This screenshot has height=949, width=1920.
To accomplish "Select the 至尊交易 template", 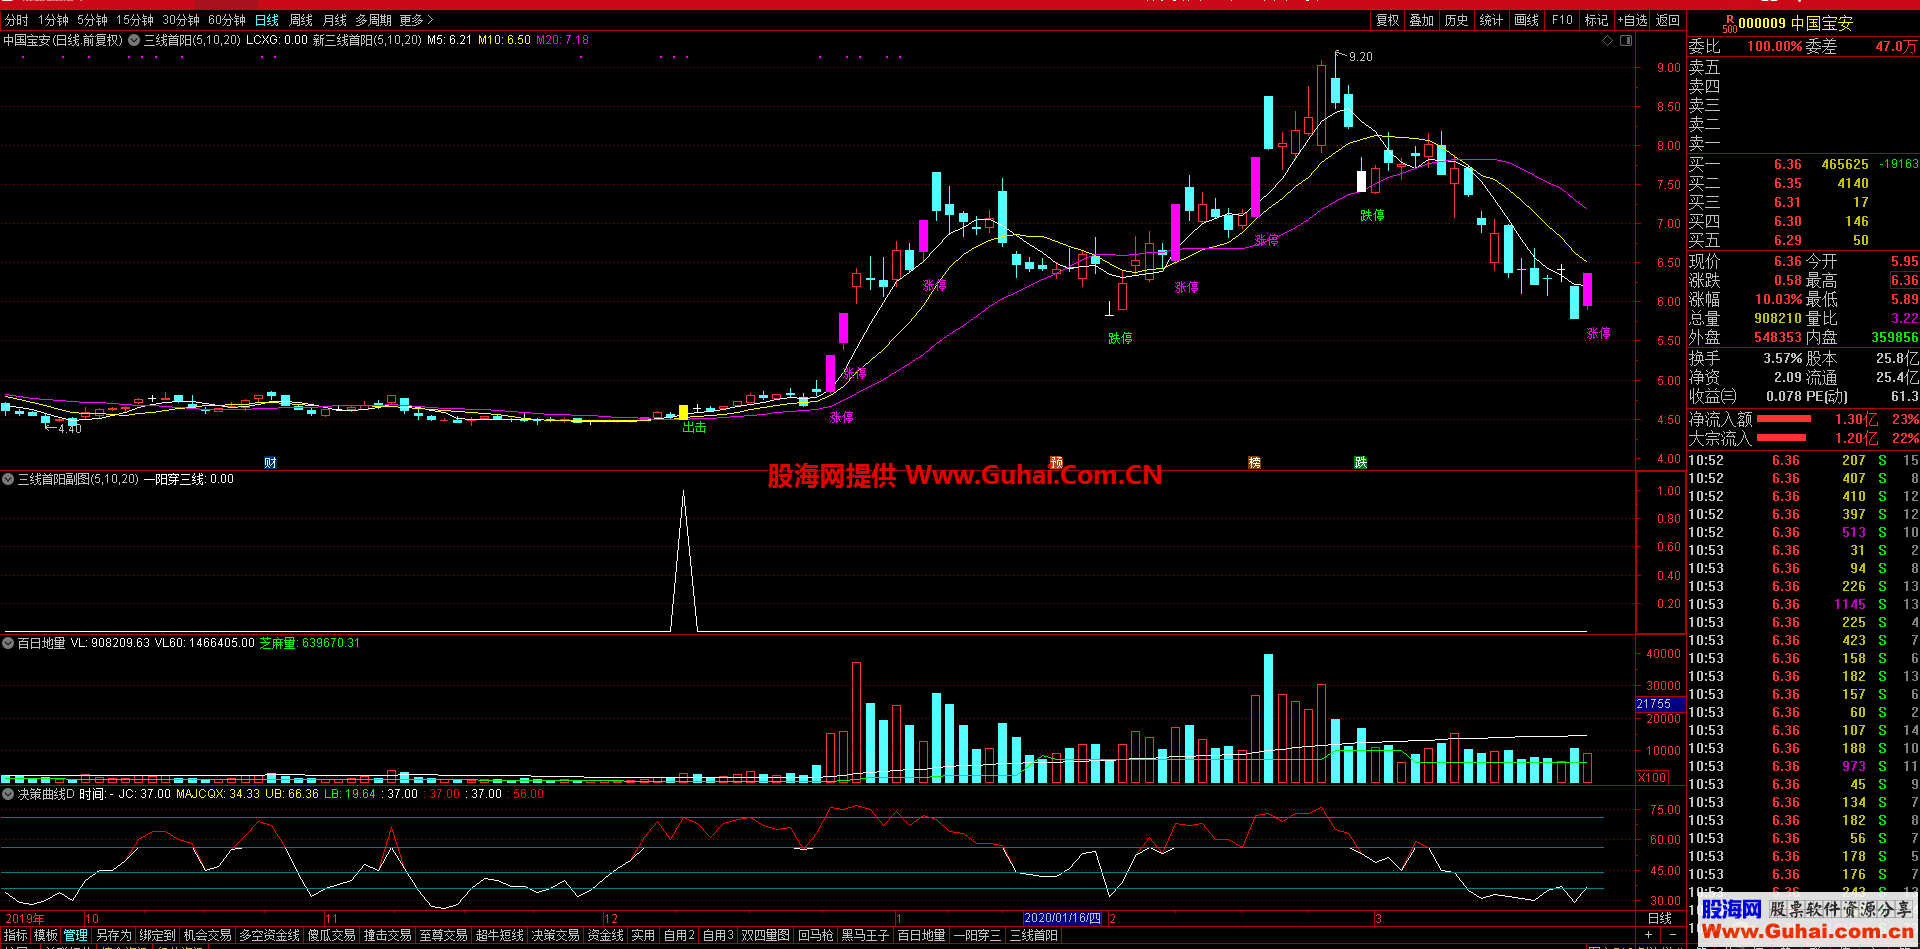I will [443, 935].
